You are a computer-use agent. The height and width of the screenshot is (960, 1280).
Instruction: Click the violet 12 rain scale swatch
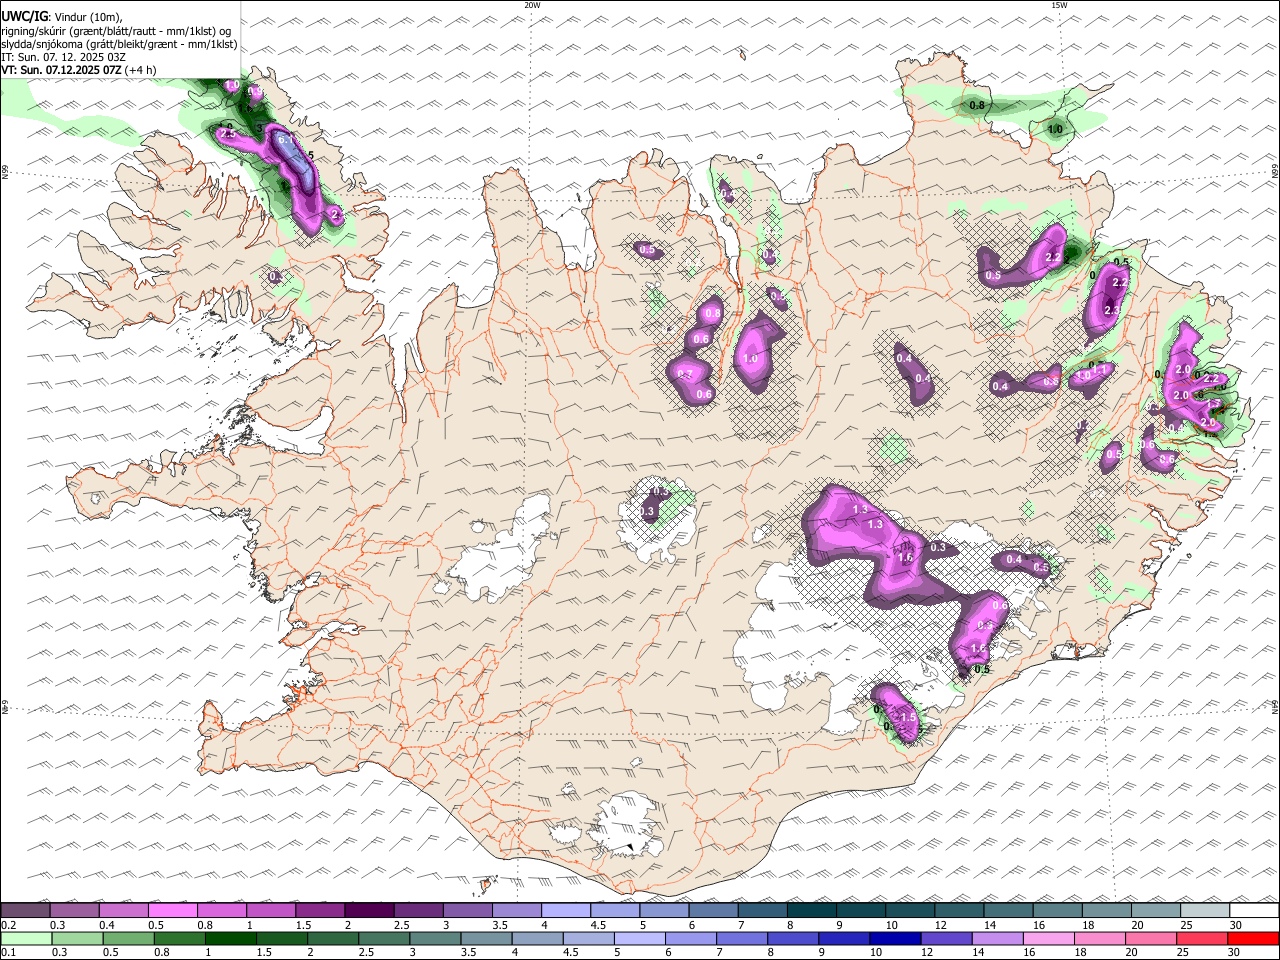[x=946, y=939]
